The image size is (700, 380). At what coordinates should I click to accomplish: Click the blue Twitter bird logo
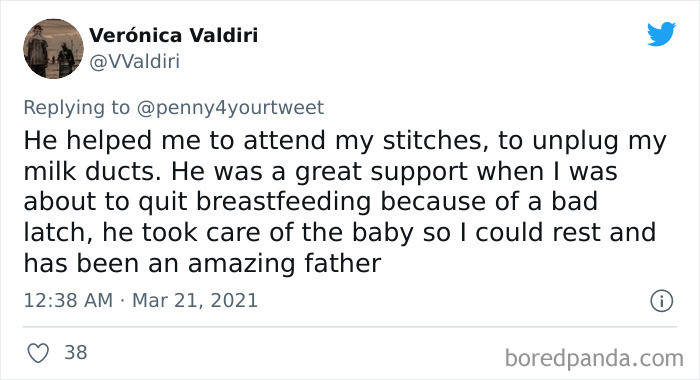[x=661, y=33]
